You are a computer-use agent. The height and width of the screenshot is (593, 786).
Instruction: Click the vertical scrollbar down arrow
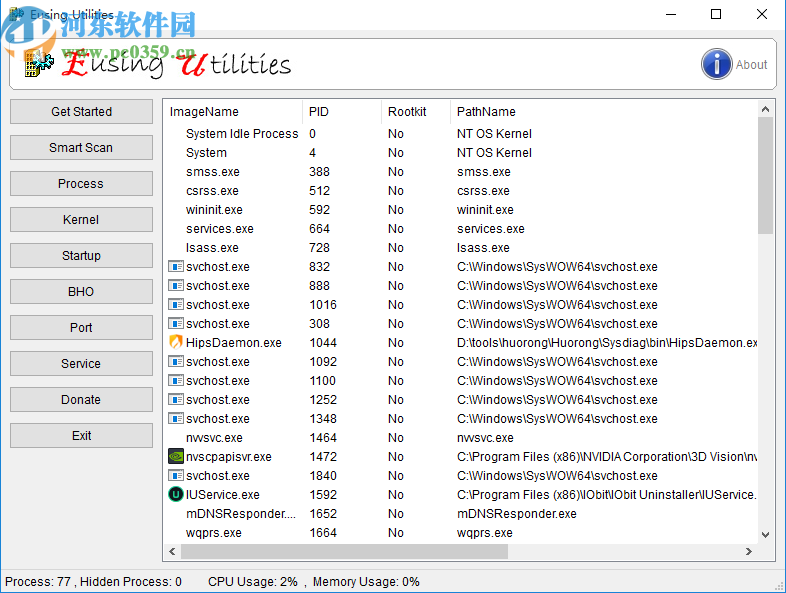[765, 535]
